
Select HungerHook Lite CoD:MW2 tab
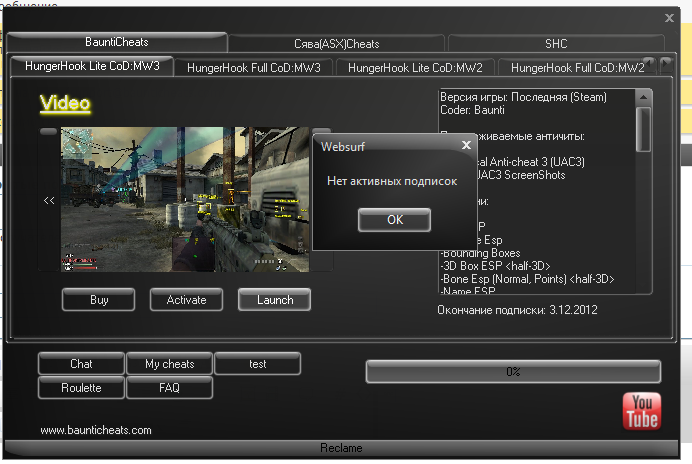click(x=415, y=68)
